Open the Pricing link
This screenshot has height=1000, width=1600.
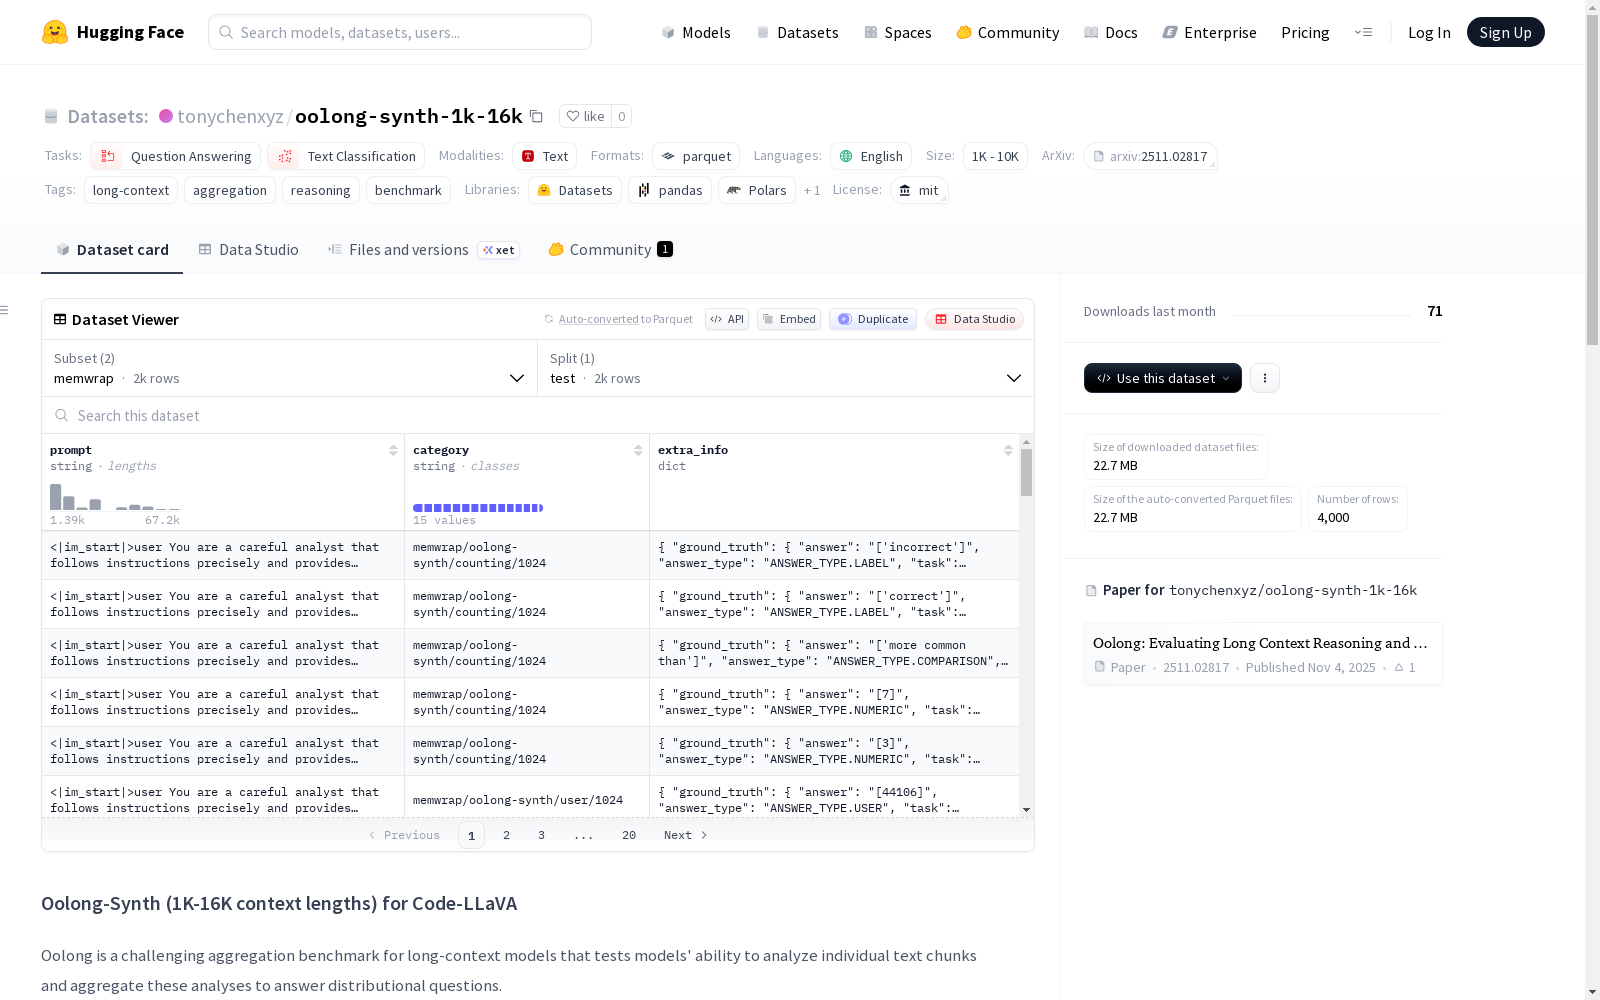coord(1305,32)
